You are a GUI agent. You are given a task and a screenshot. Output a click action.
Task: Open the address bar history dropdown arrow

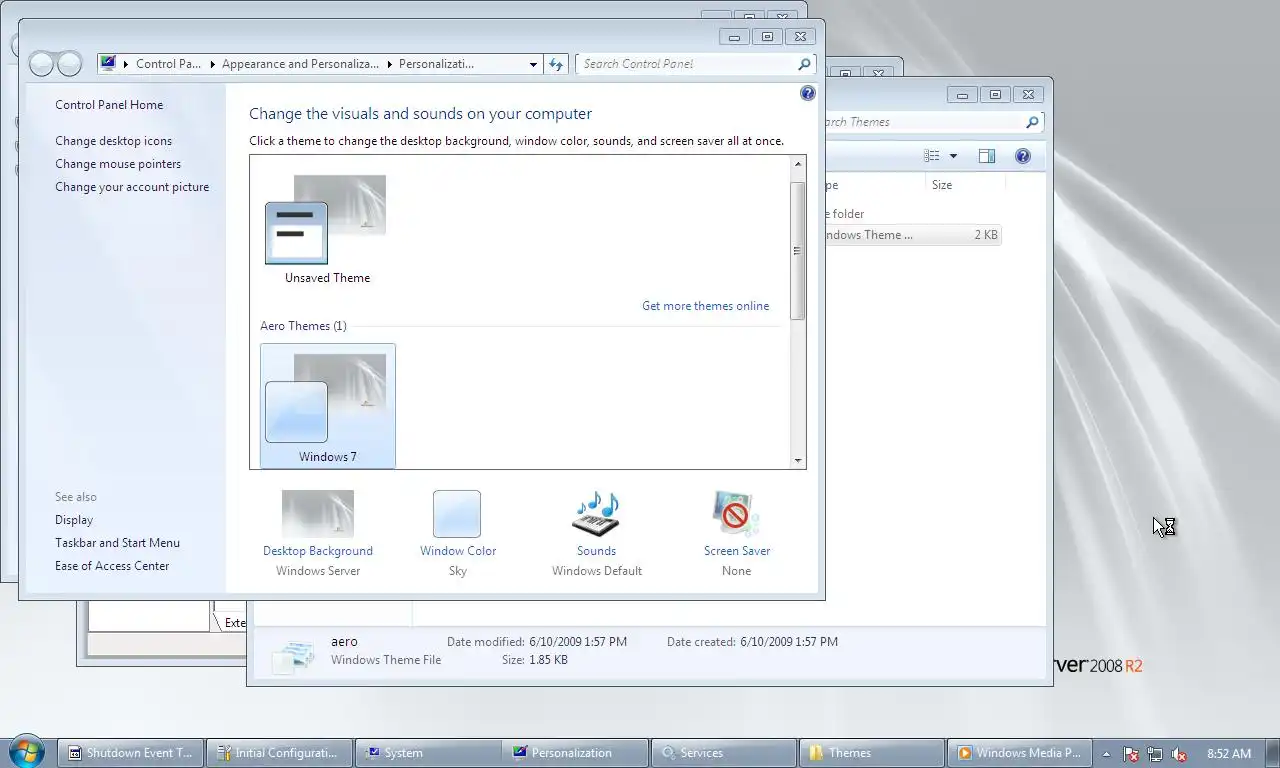533,64
